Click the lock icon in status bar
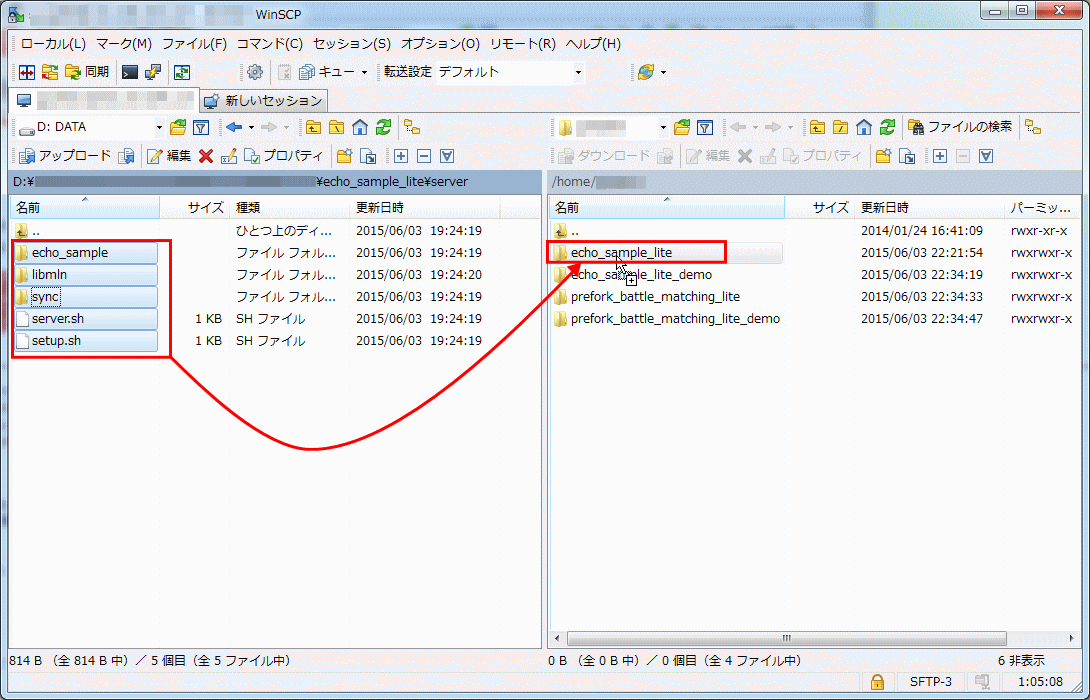Screen dimensions: 1090x700 tap(877, 681)
